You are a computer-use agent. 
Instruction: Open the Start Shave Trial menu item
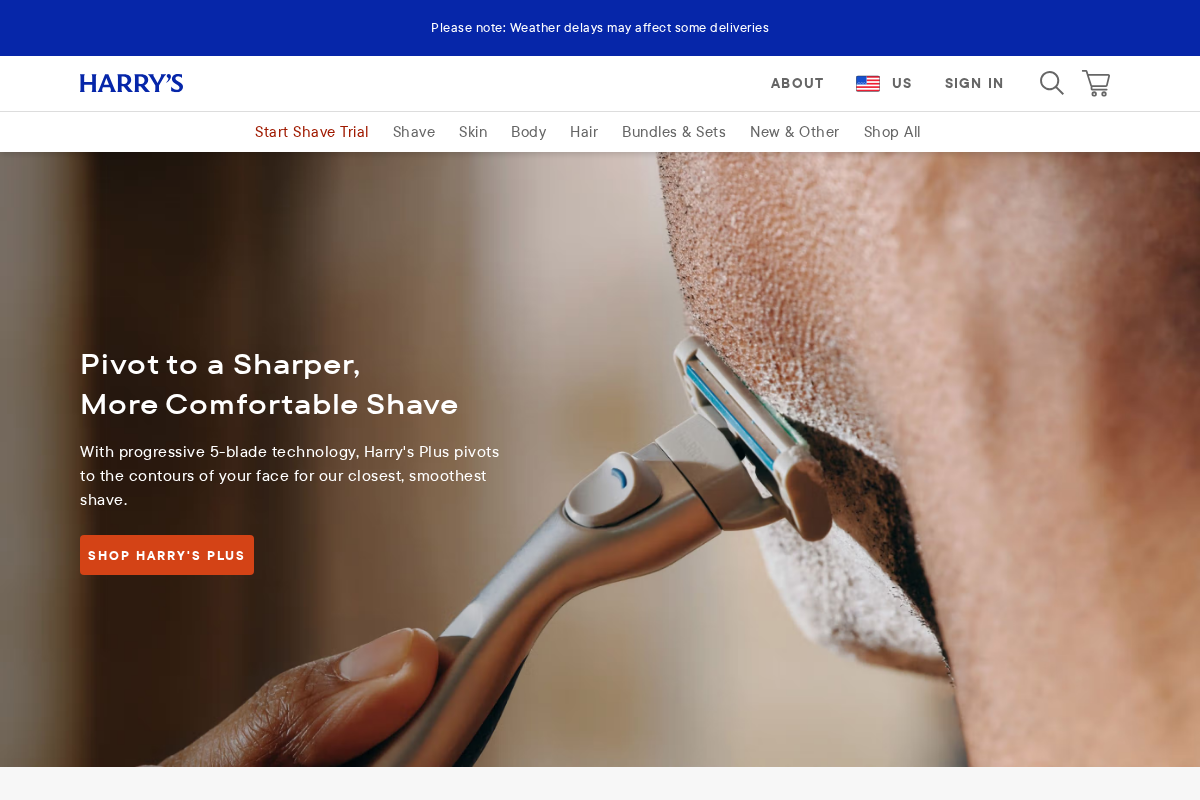312,132
